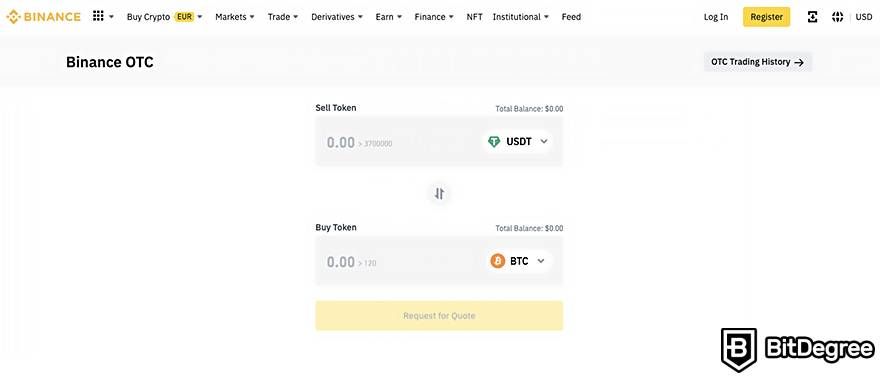Click the Binance logo
The height and width of the screenshot is (378, 880).
coord(43,17)
